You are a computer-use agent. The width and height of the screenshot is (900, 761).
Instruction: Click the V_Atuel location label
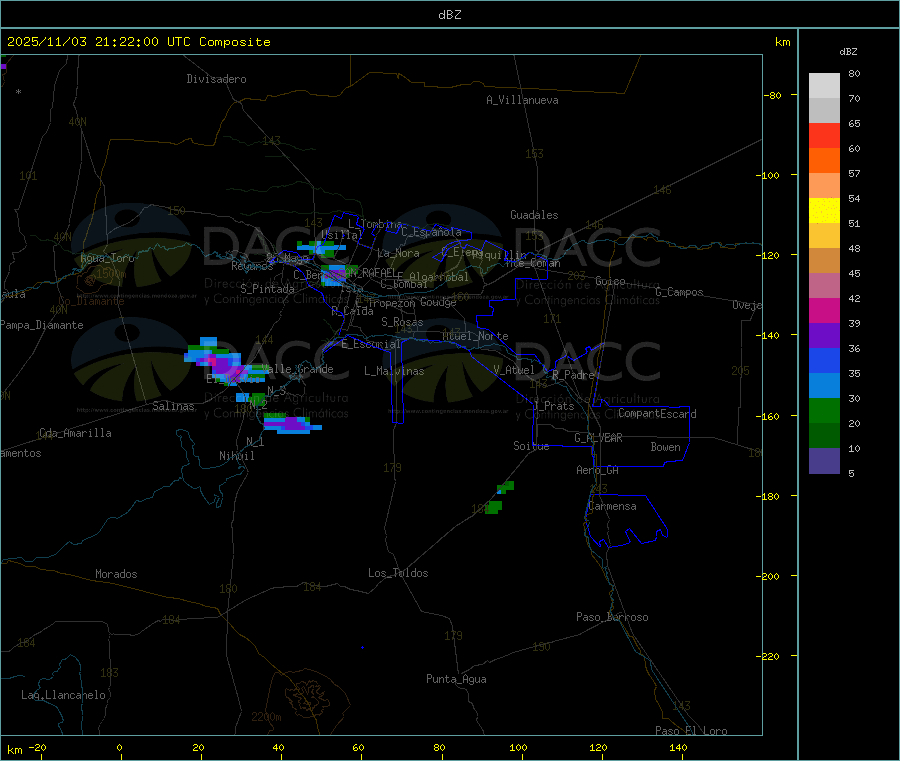pyautogui.click(x=514, y=370)
